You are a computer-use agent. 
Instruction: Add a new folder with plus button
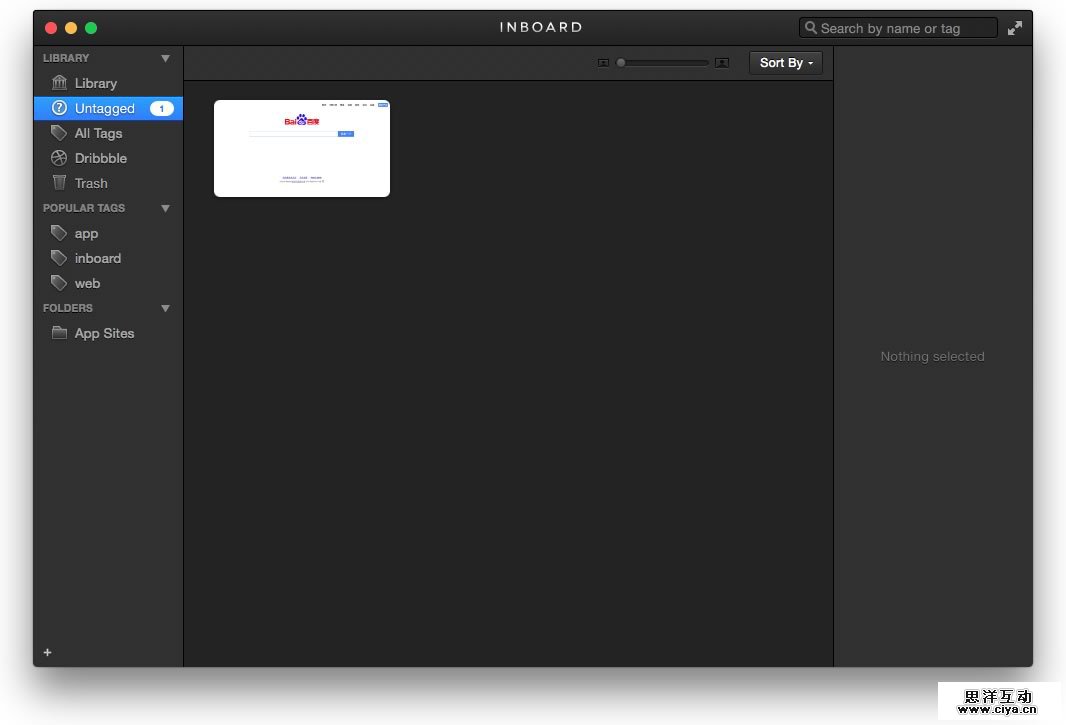[x=48, y=652]
